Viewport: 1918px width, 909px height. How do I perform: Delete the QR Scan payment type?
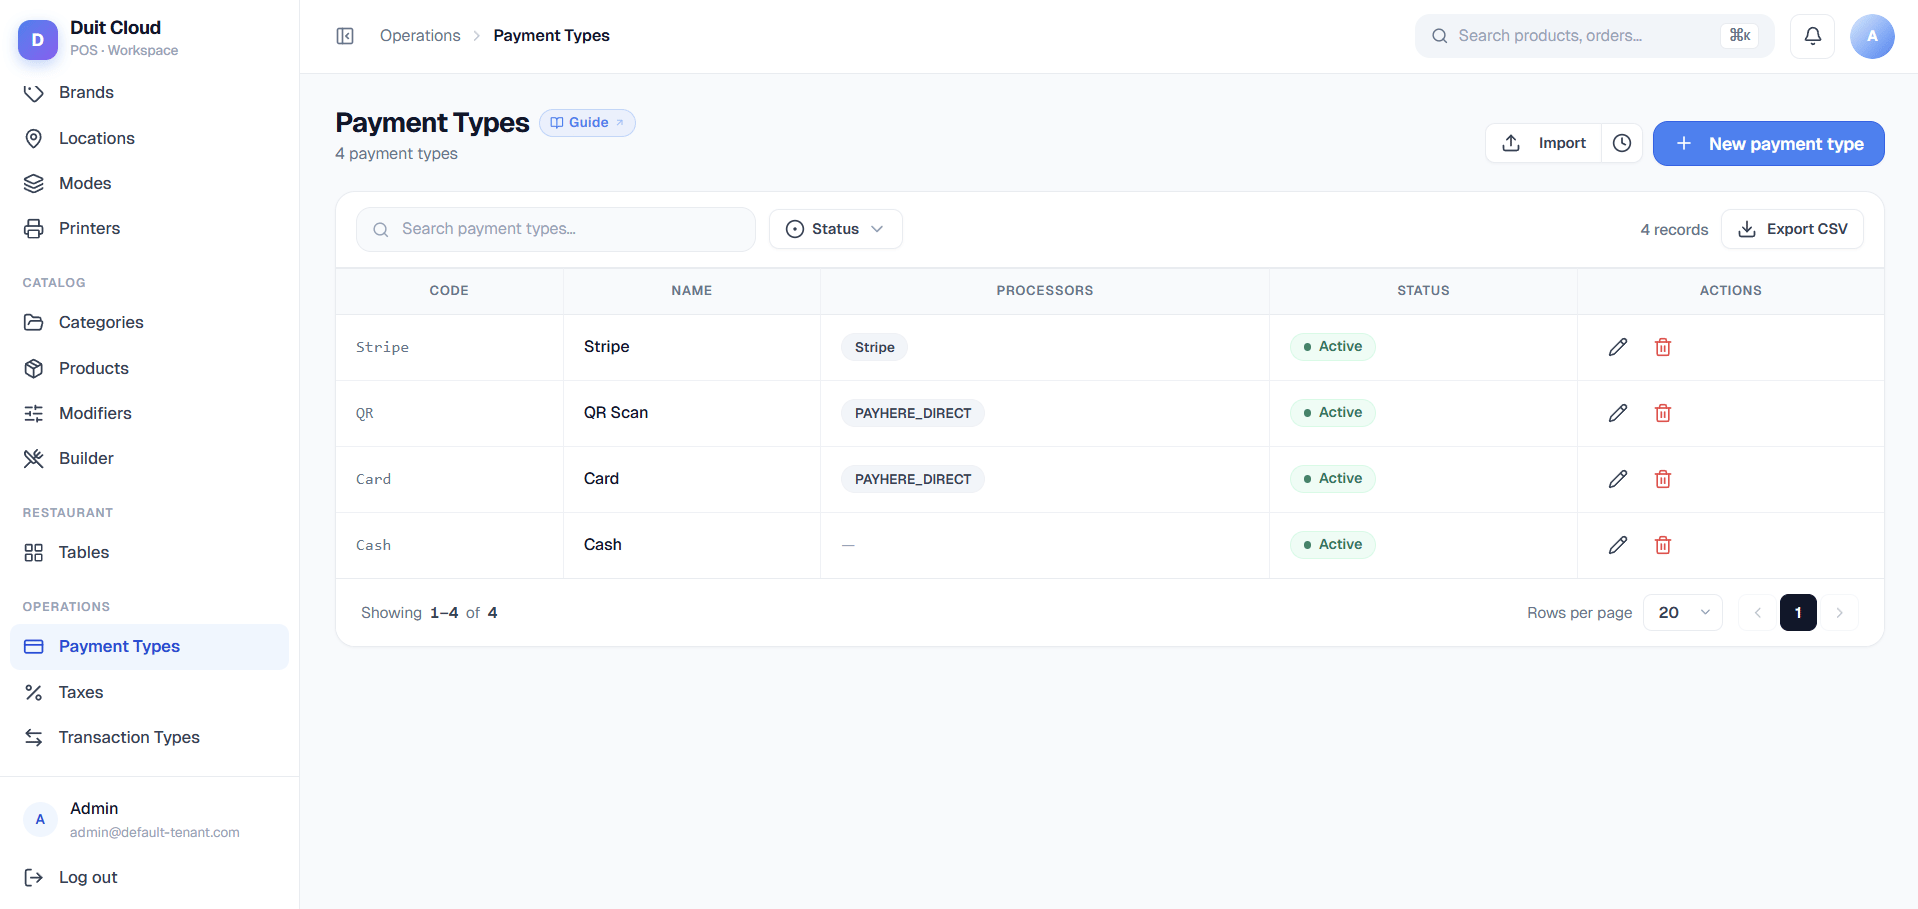[x=1663, y=413]
